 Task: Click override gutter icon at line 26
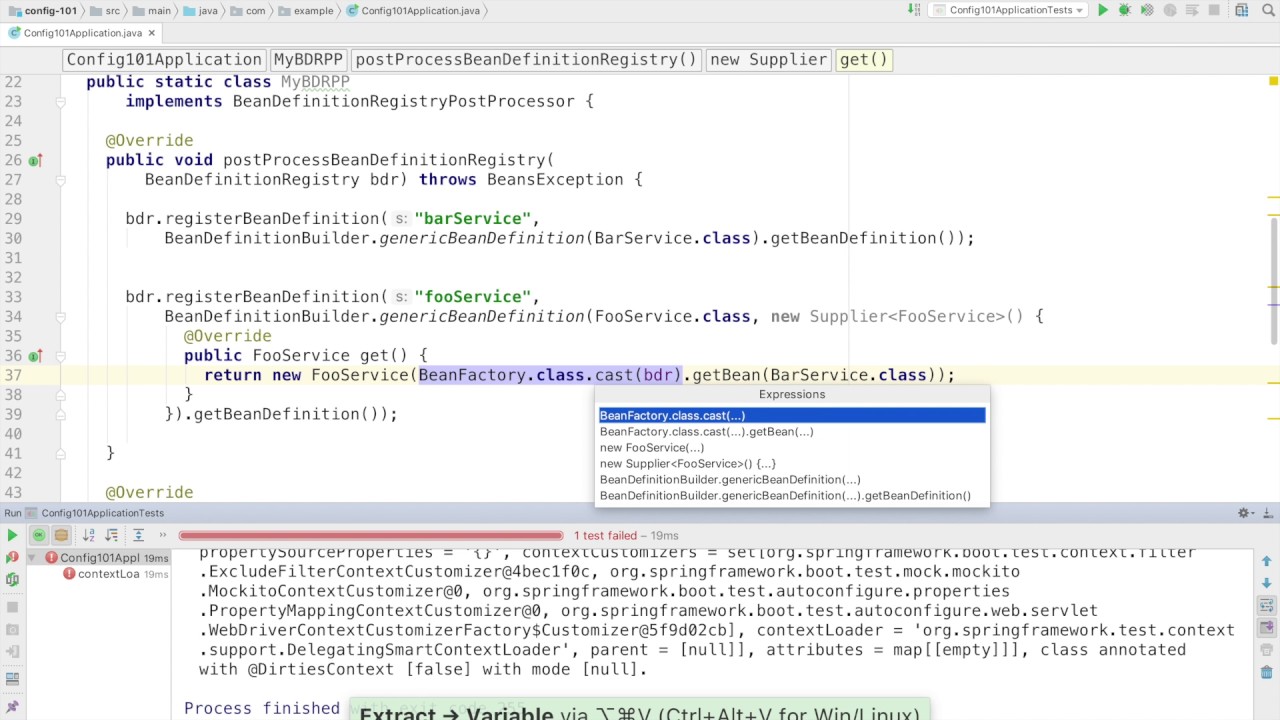(35, 160)
